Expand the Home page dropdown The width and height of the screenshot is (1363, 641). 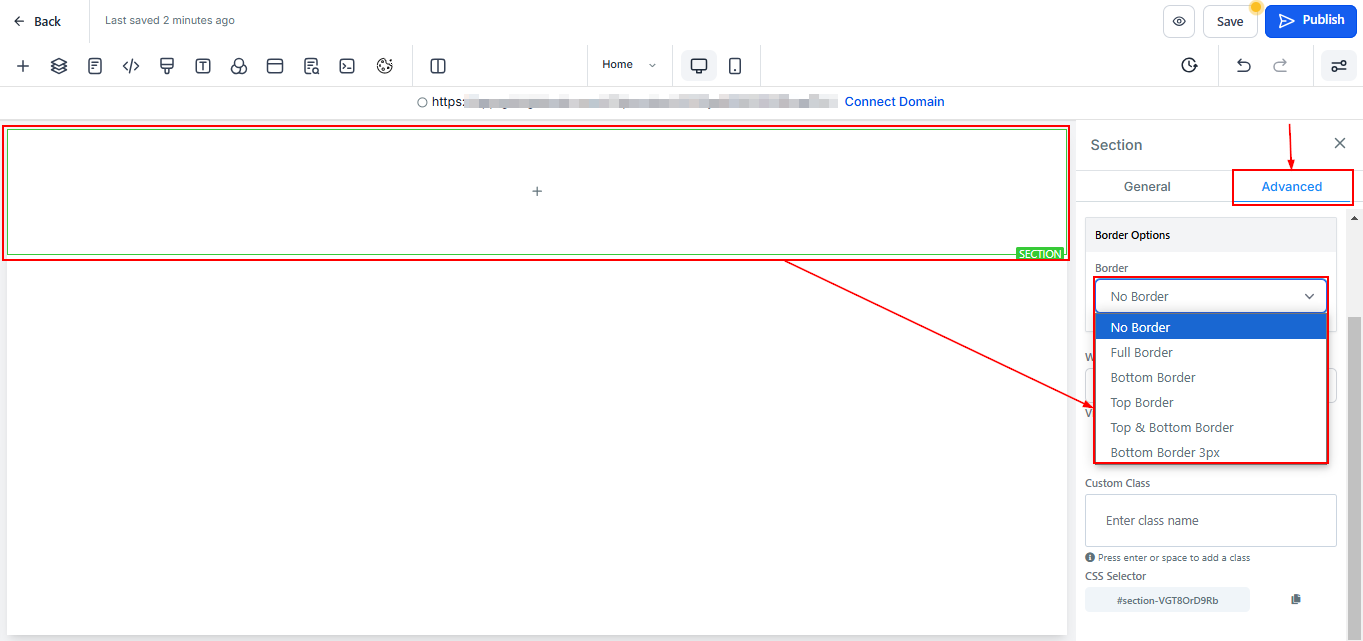point(629,65)
